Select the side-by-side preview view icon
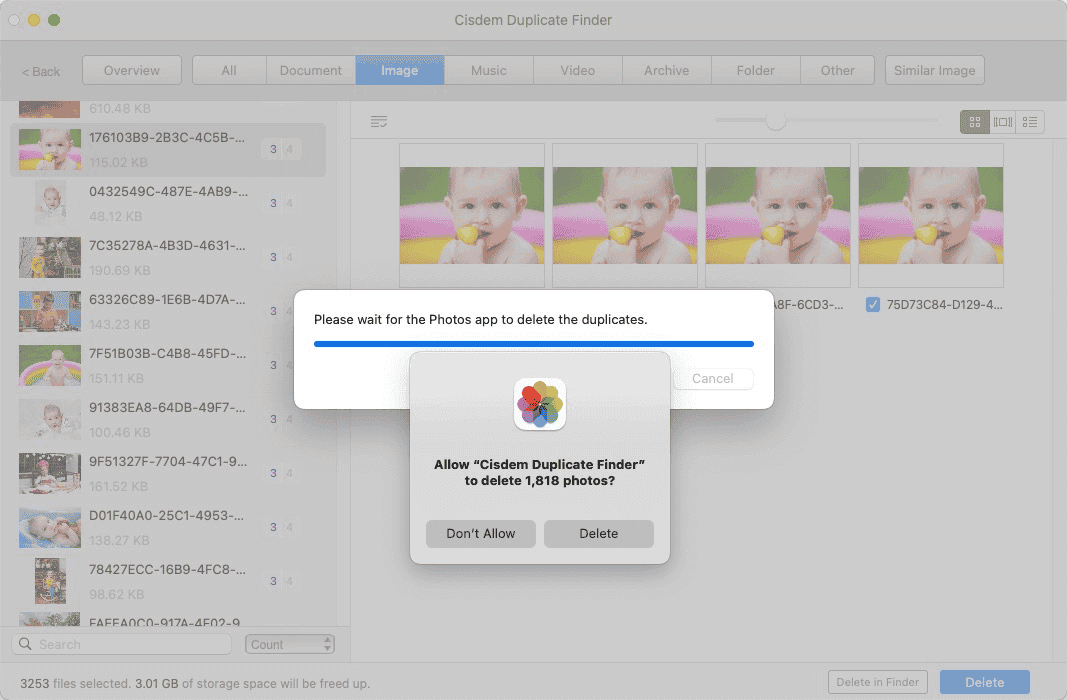Viewport: 1067px width, 700px height. (x=1003, y=121)
